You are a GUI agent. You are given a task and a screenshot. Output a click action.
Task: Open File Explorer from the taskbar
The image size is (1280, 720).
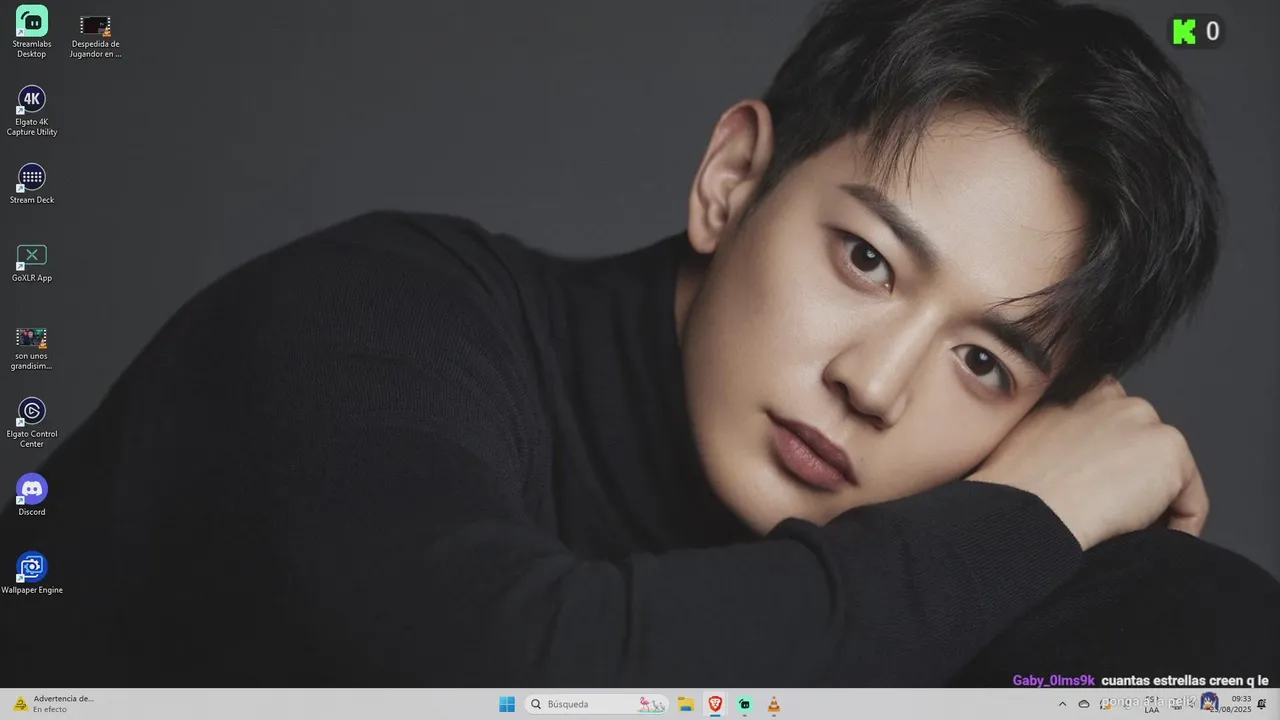click(x=686, y=704)
